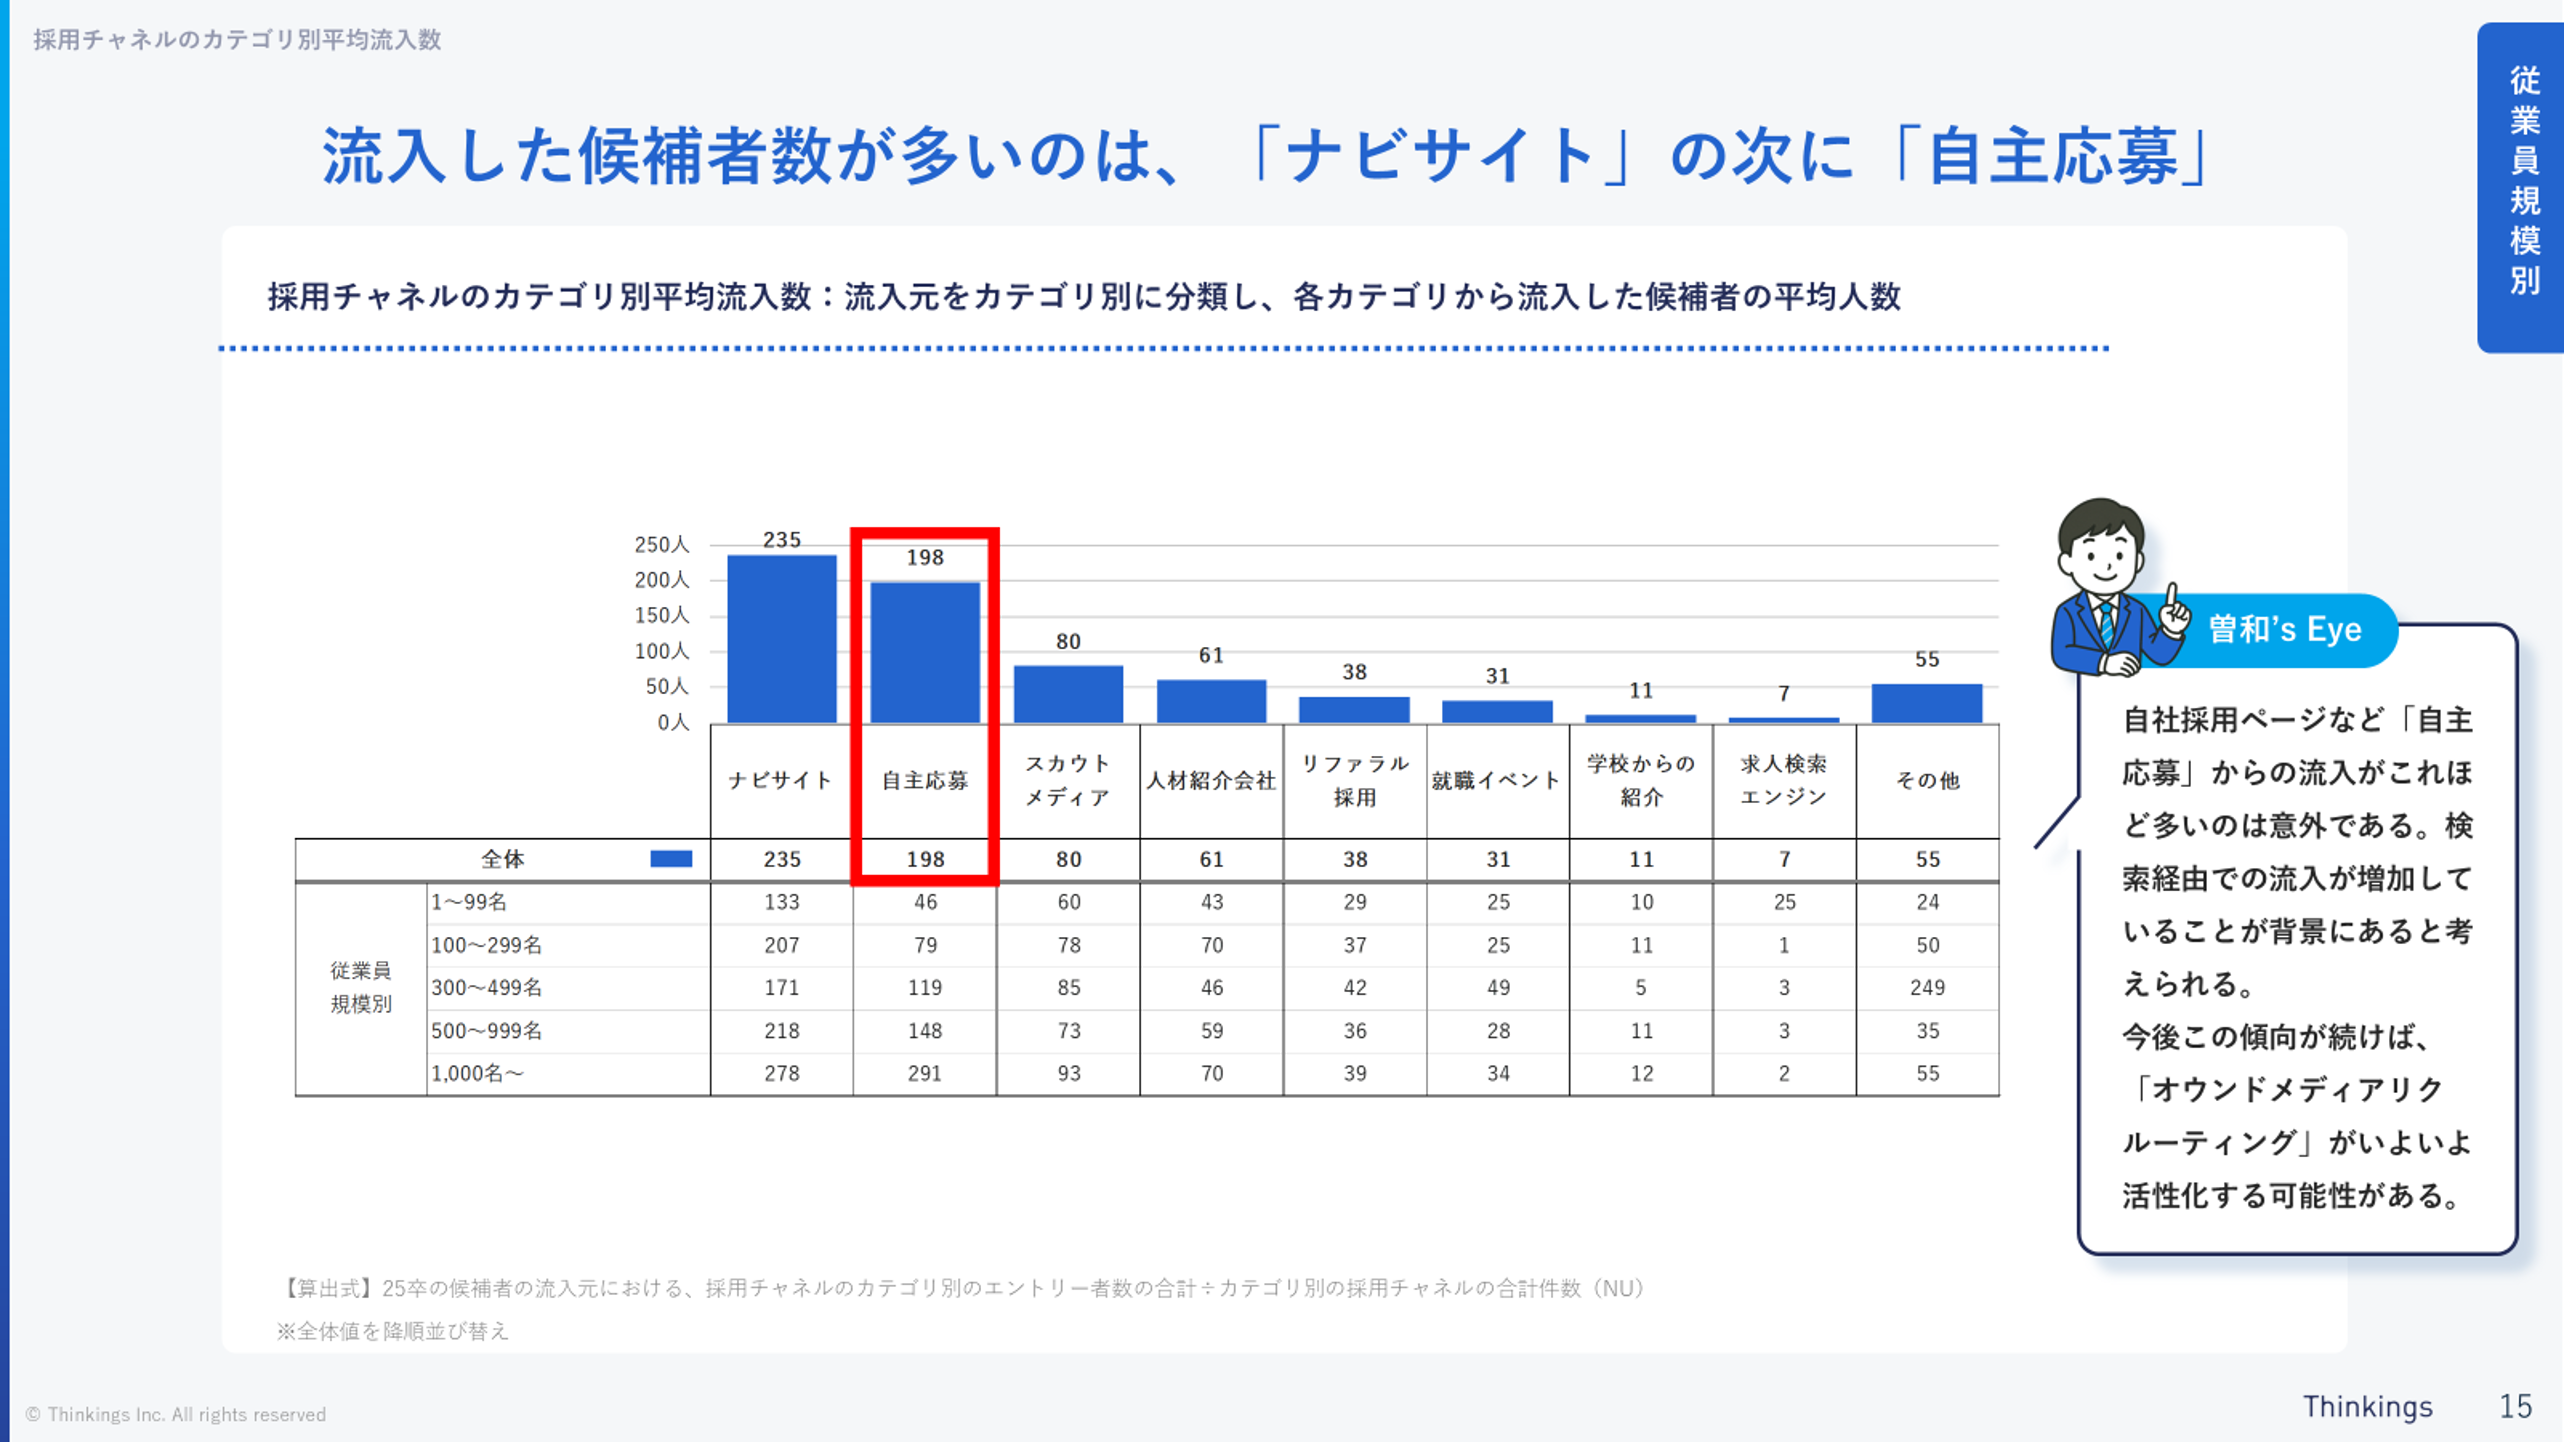Click the その他 bar labeled 55

(1927, 703)
